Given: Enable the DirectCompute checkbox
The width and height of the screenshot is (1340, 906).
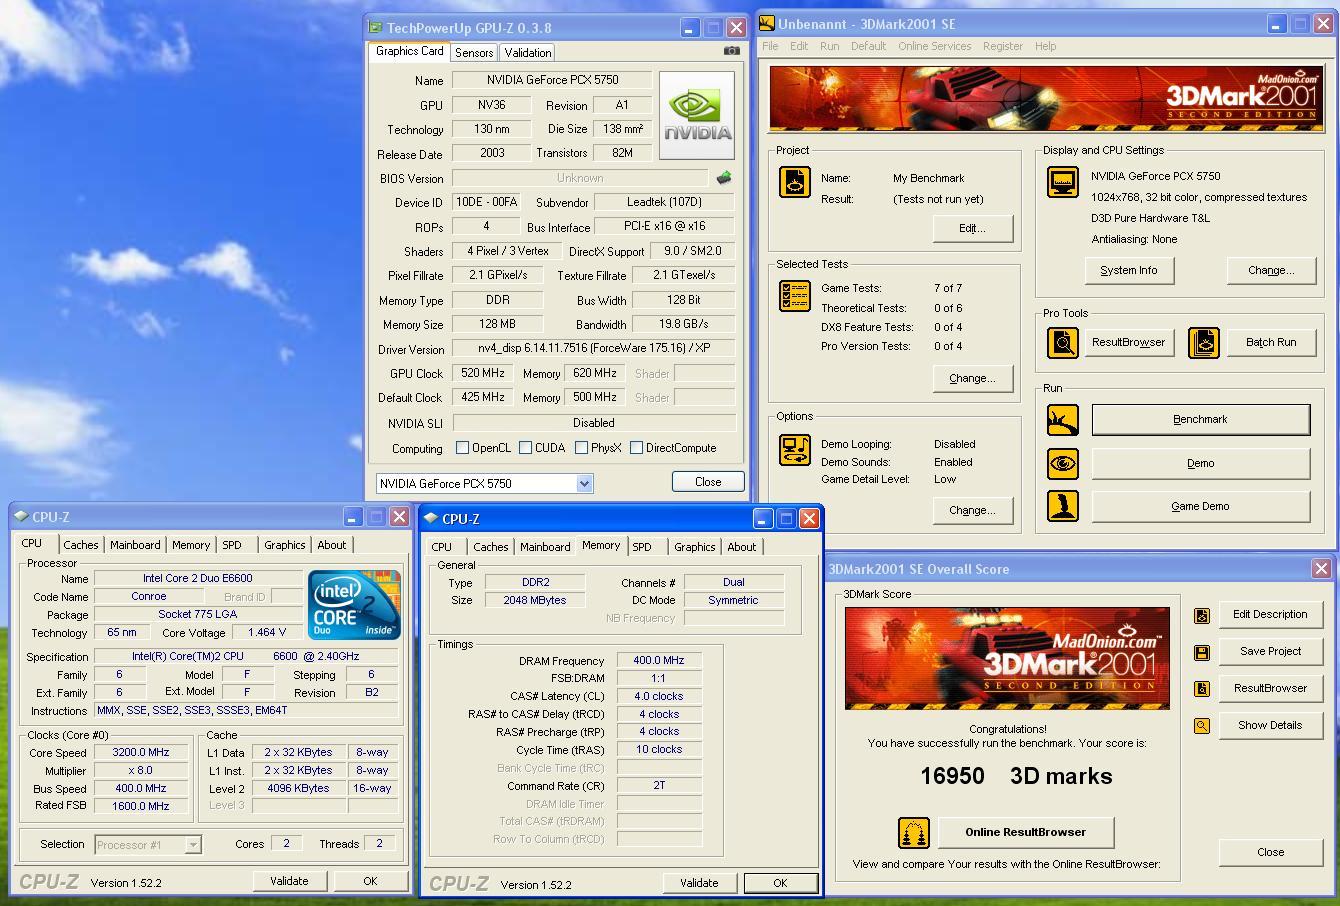Looking at the screenshot, I should (636, 448).
